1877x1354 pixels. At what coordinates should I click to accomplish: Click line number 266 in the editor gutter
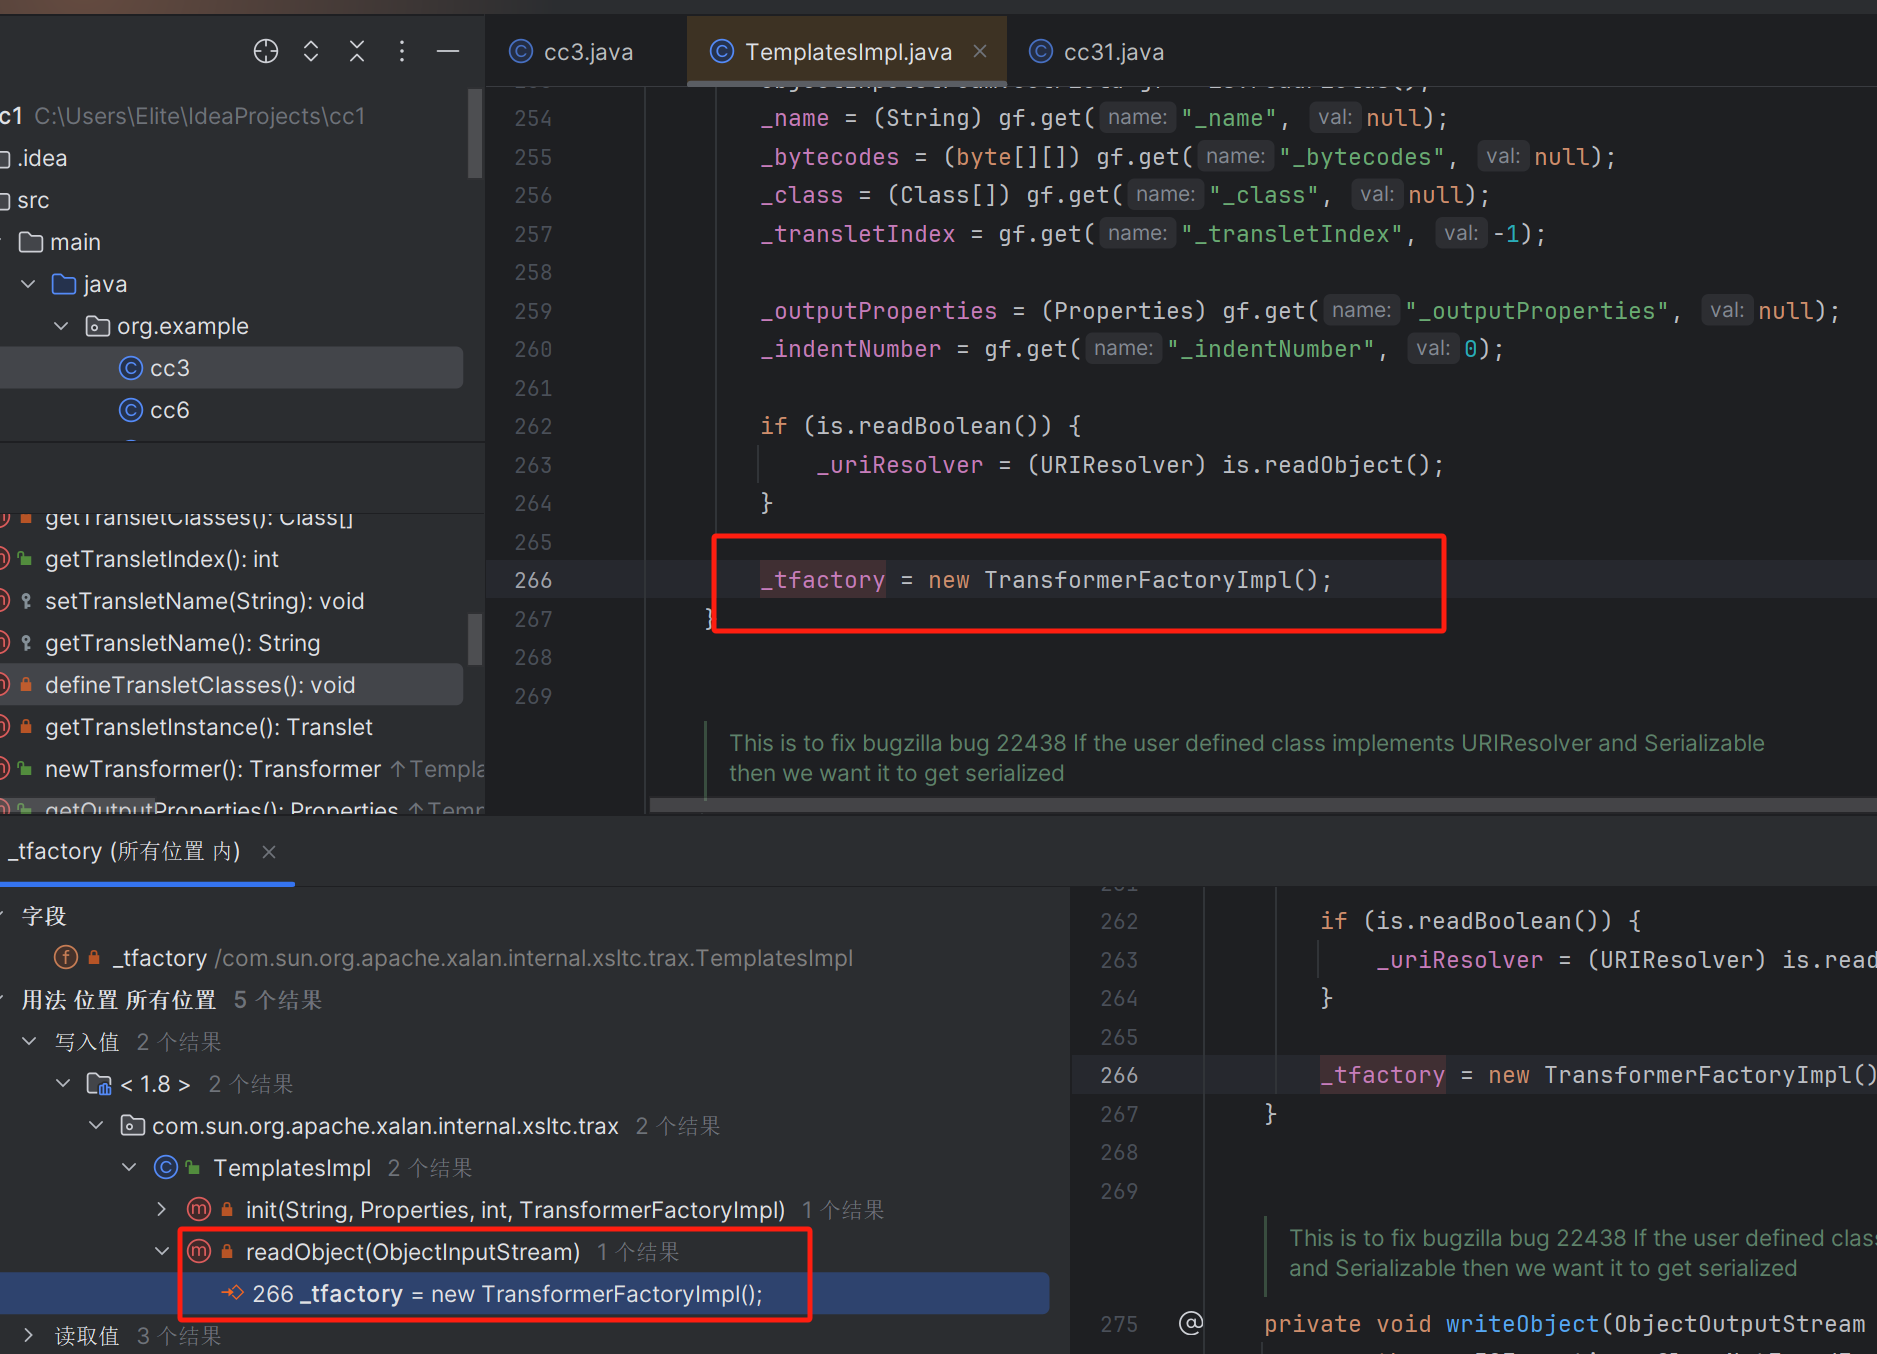(x=533, y=580)
